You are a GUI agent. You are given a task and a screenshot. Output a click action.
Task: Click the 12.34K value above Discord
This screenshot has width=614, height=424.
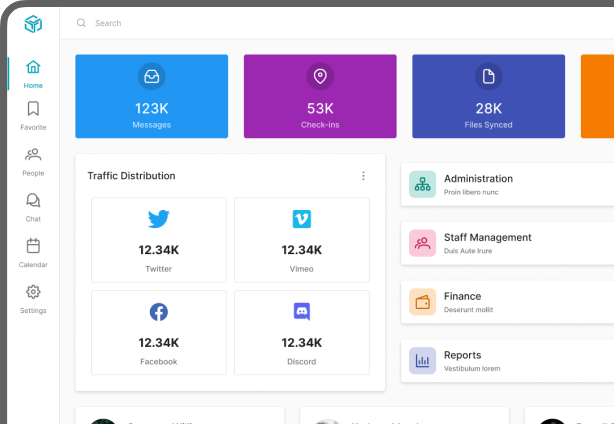[302, 343]
